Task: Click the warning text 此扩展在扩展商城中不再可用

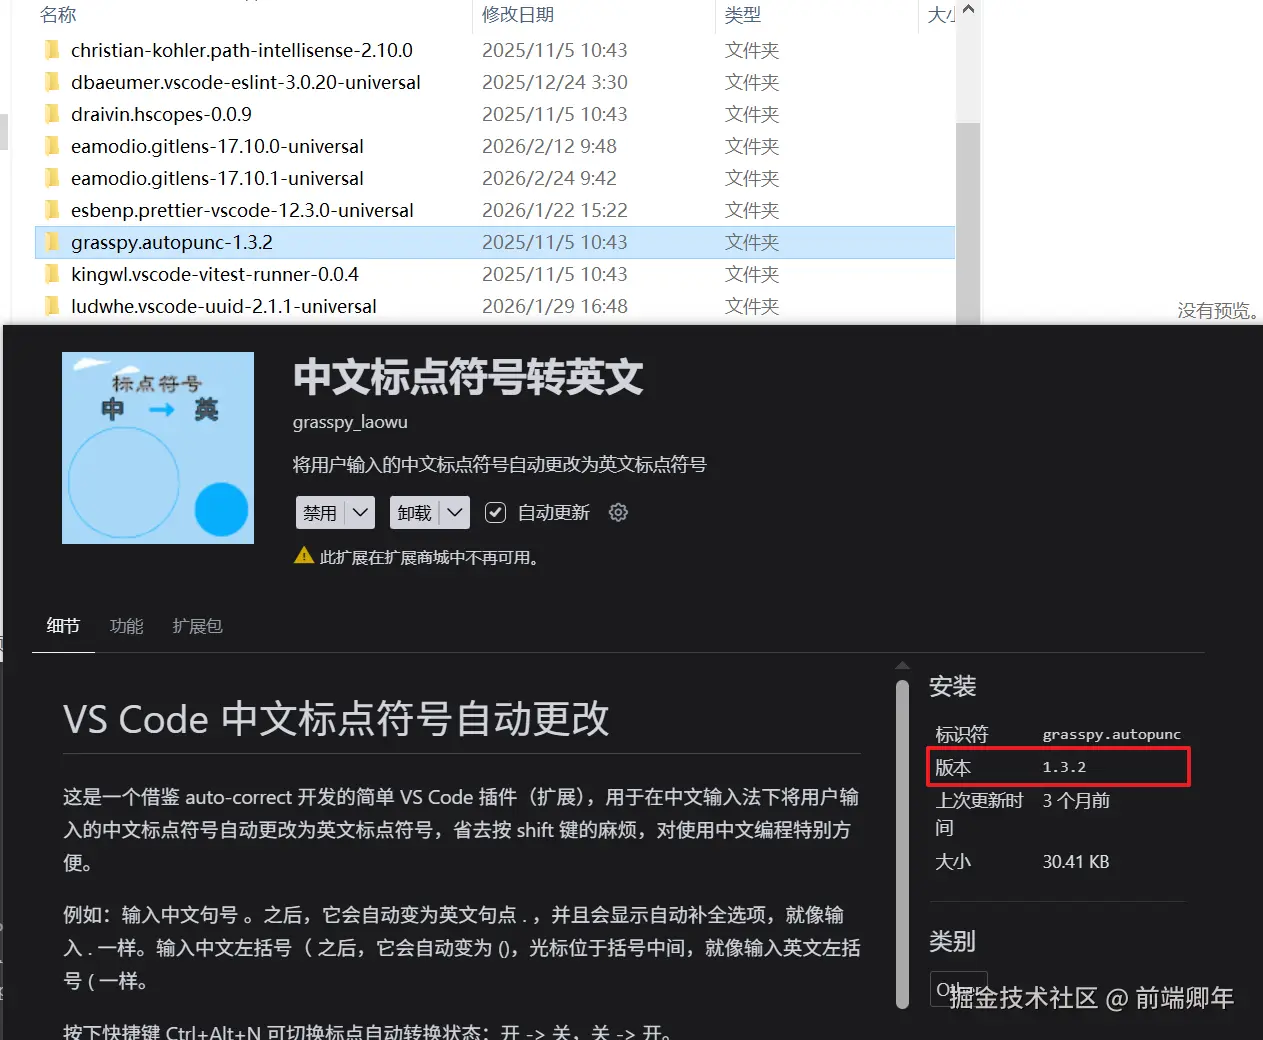Action: [x=428, y=557]
